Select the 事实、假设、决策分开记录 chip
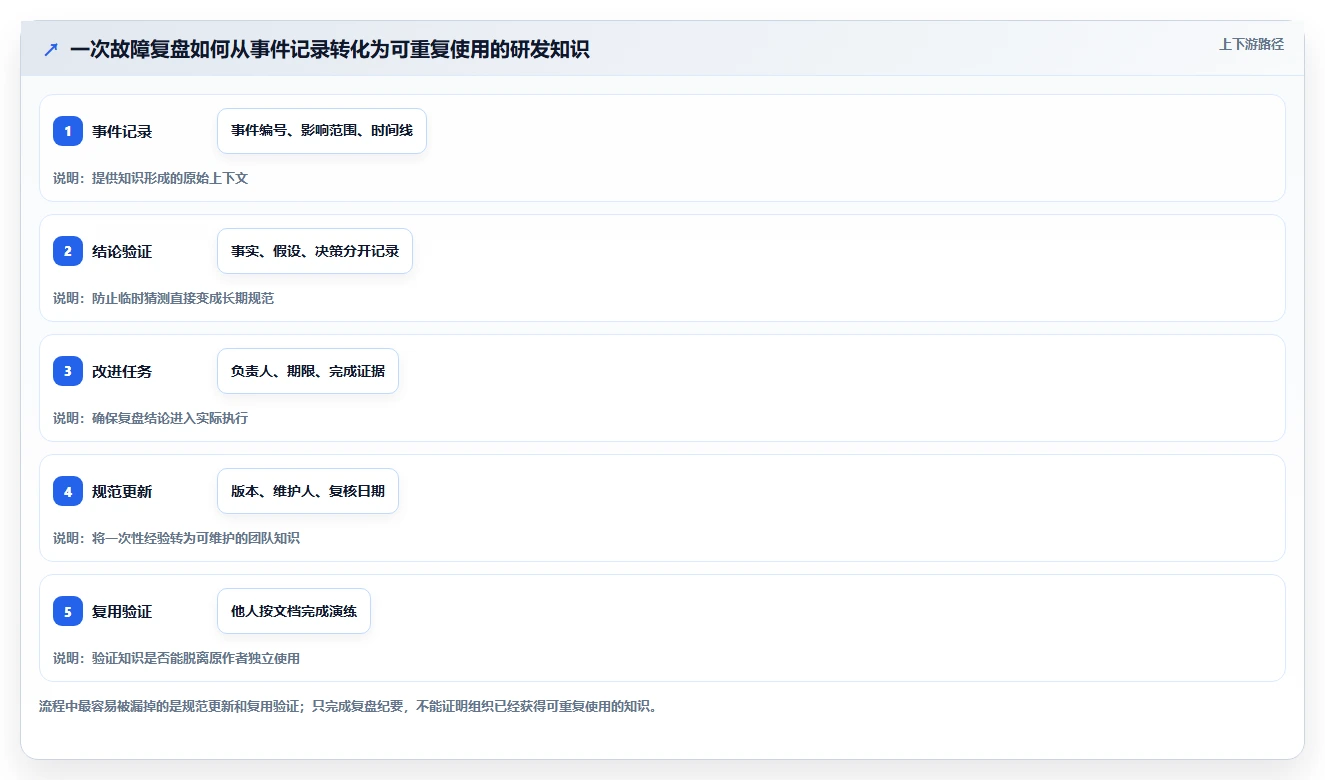This screenshot has width=1325, height=780. click(315, 251)
